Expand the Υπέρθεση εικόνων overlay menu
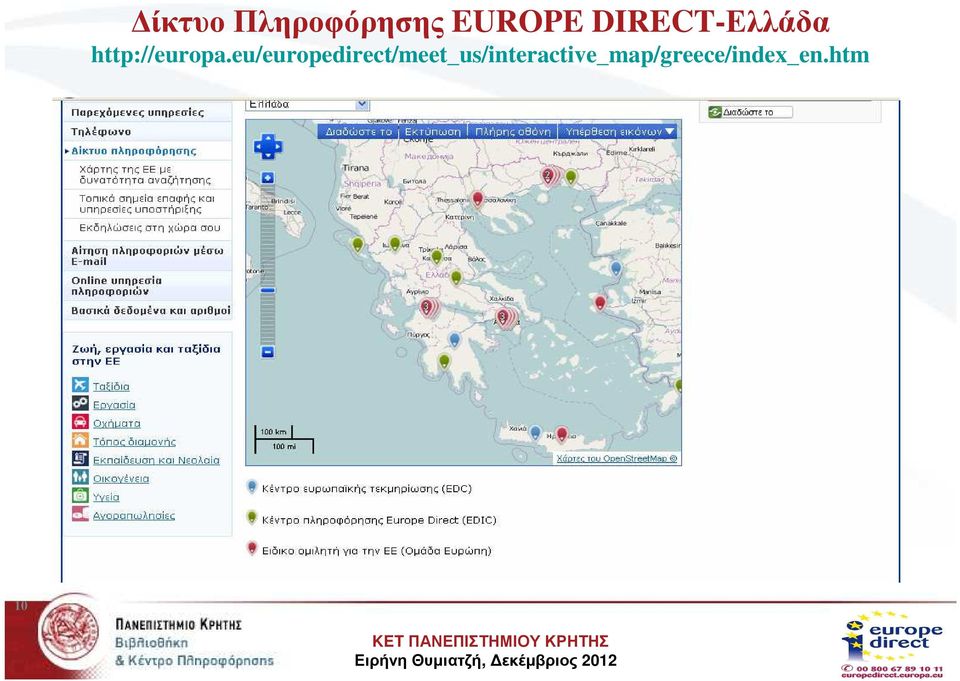This screenshot has height=681, width=960. [619, 132]
